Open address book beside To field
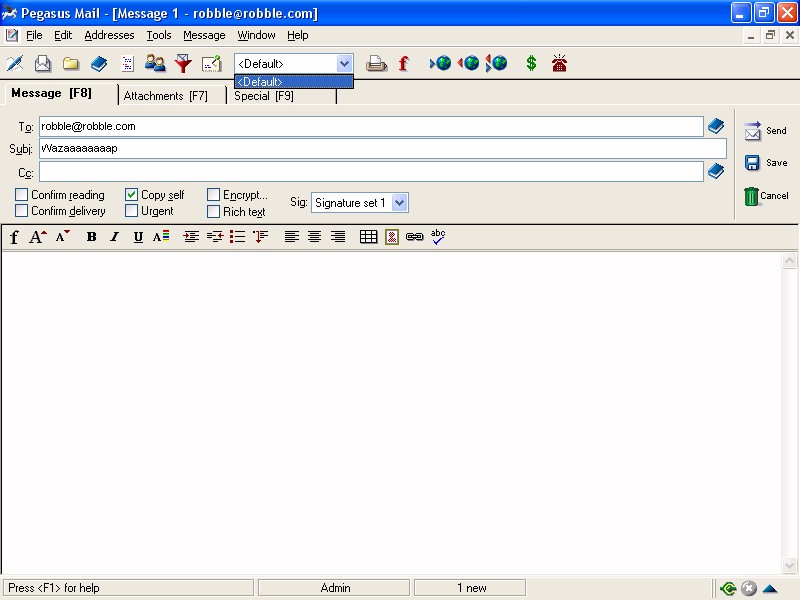This screenshot has width=800, height=600. 716,126
